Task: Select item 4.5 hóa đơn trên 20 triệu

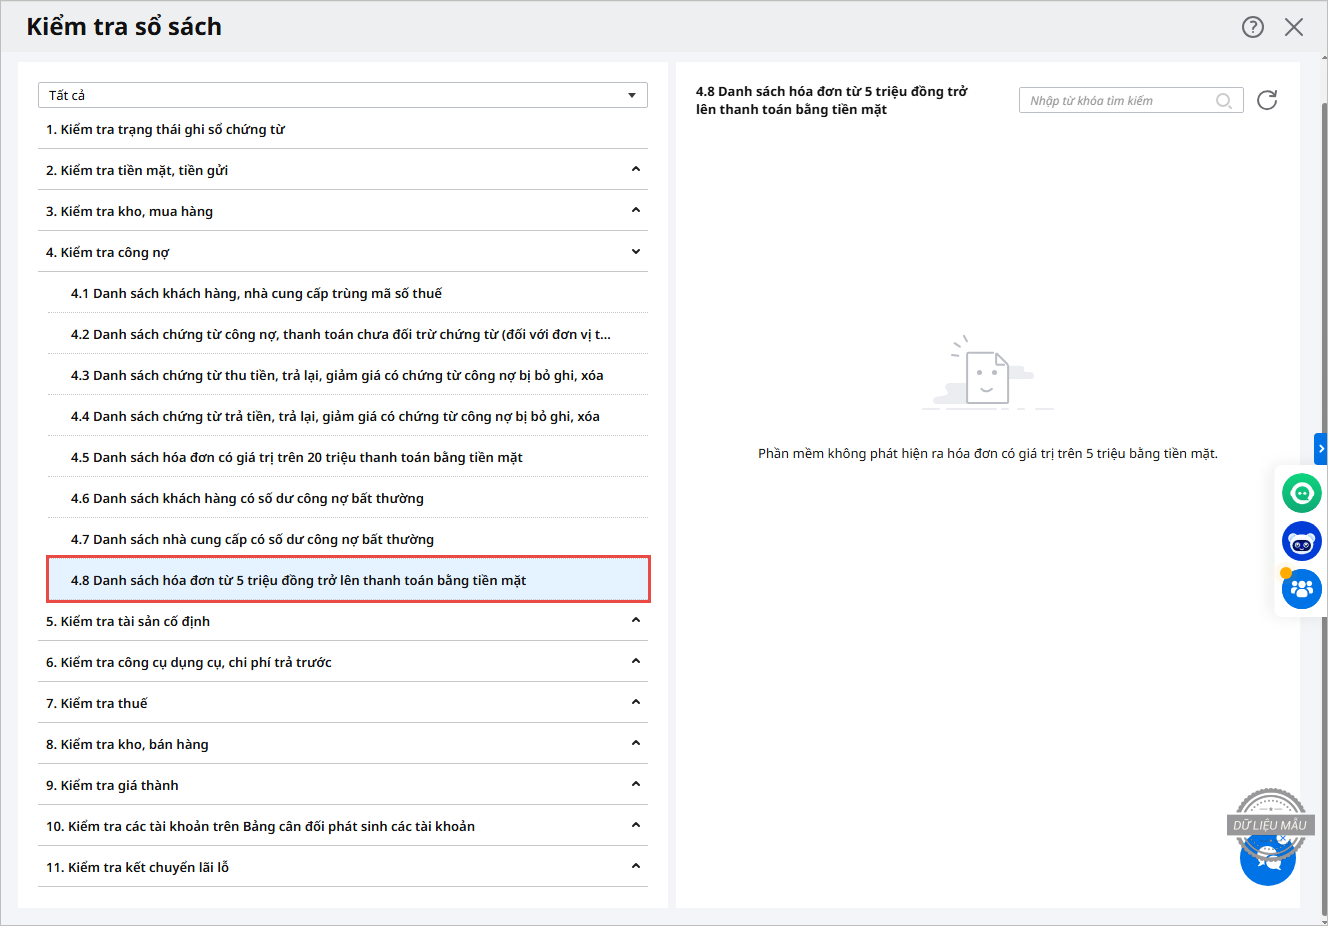Action: (x=296, y=457)
